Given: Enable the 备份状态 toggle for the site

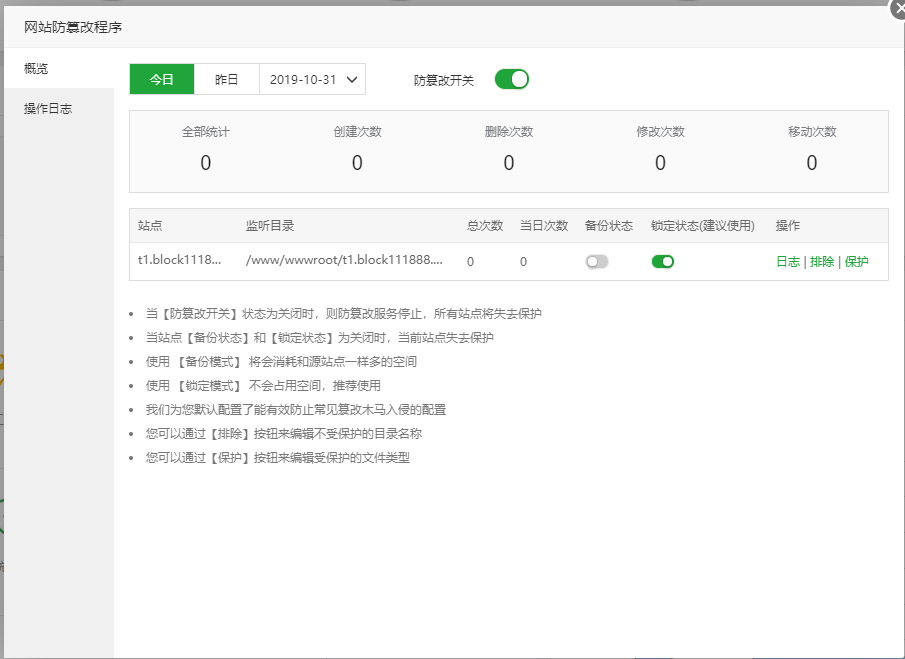Looking at the screenshot, I should (x=597, y=260).
